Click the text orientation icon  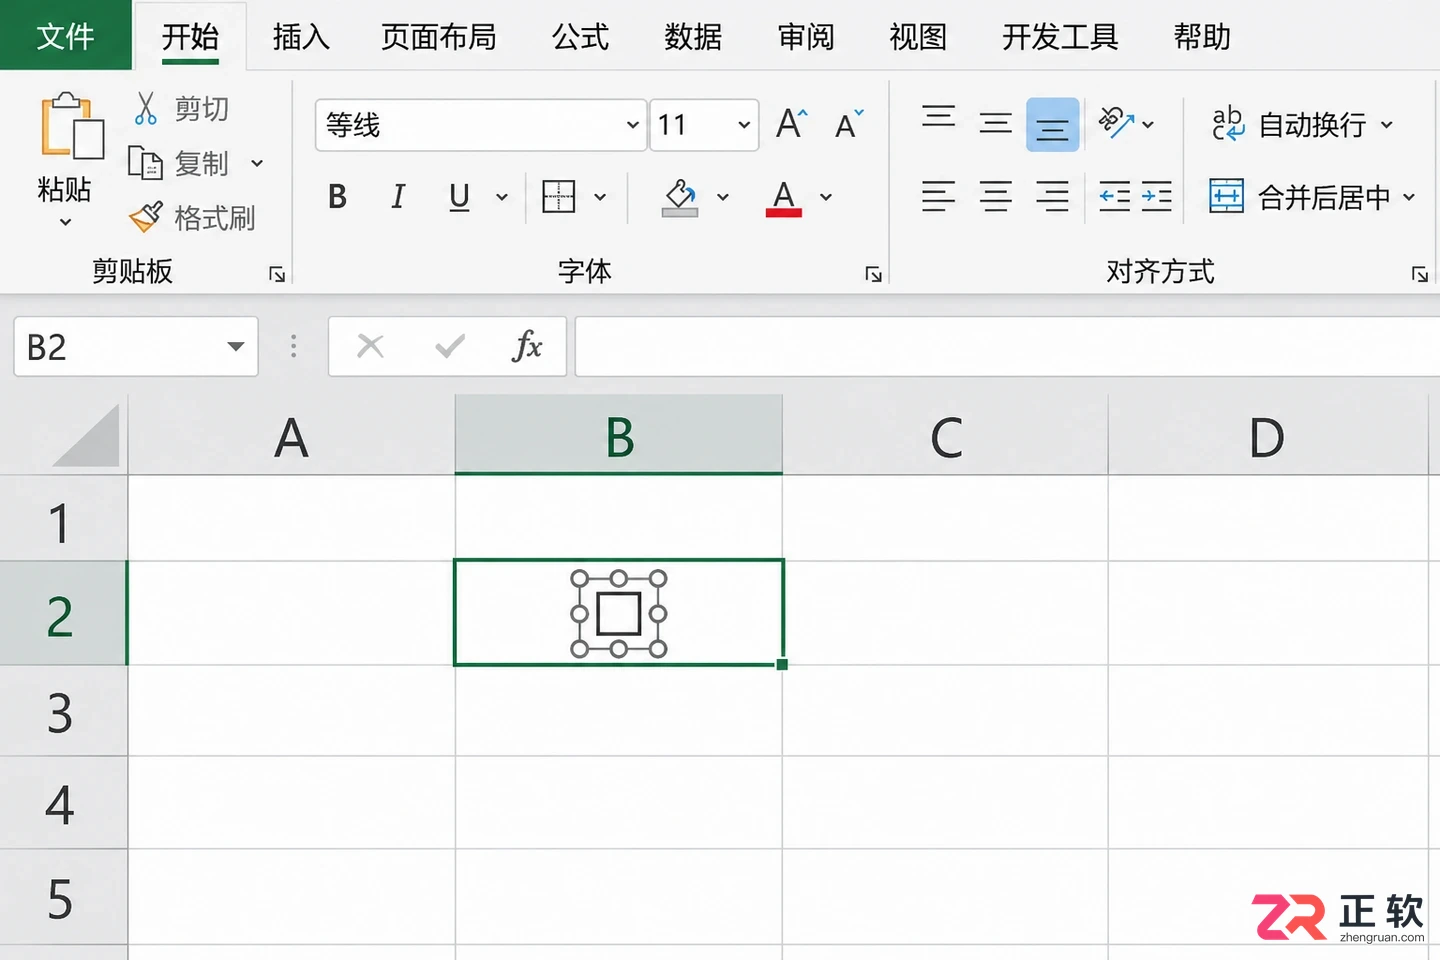tap(1116, 123)
